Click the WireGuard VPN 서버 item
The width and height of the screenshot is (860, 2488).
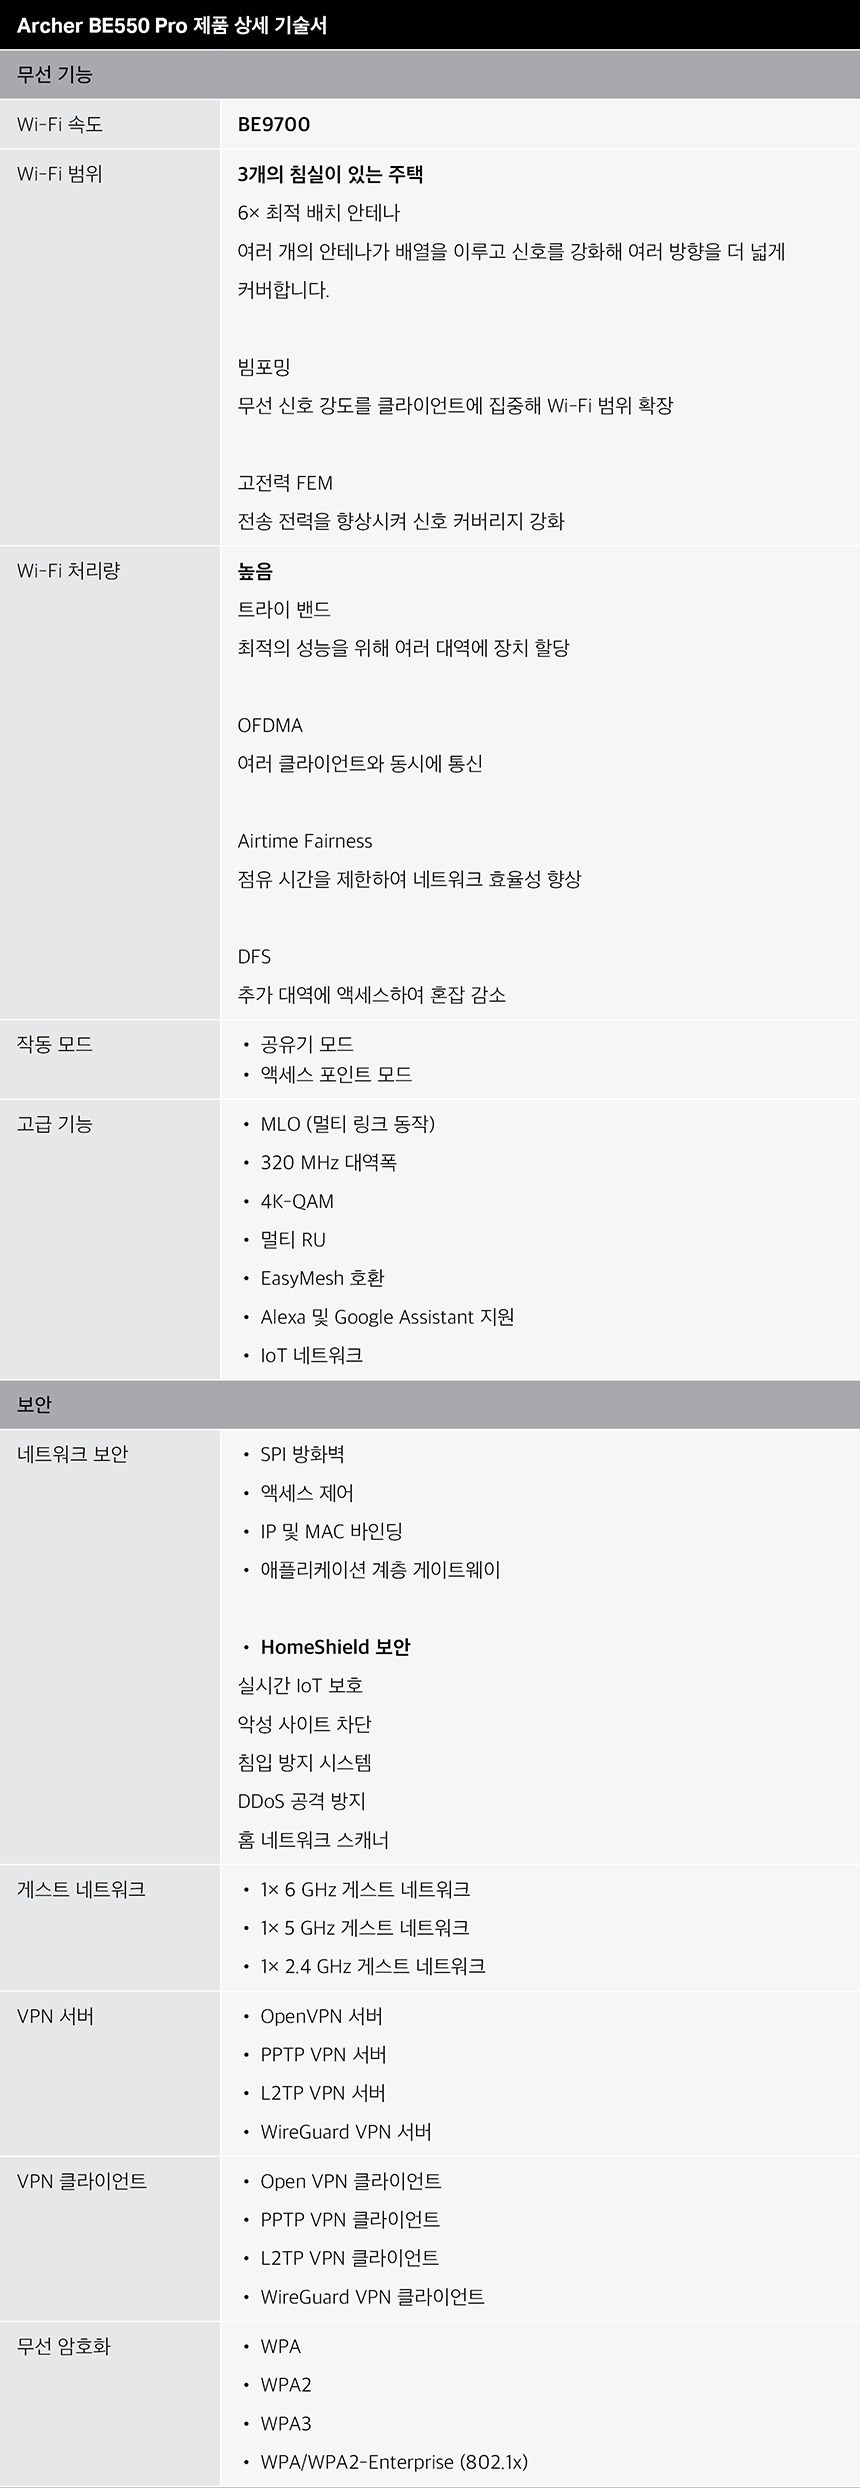[x=346, y=2132]
